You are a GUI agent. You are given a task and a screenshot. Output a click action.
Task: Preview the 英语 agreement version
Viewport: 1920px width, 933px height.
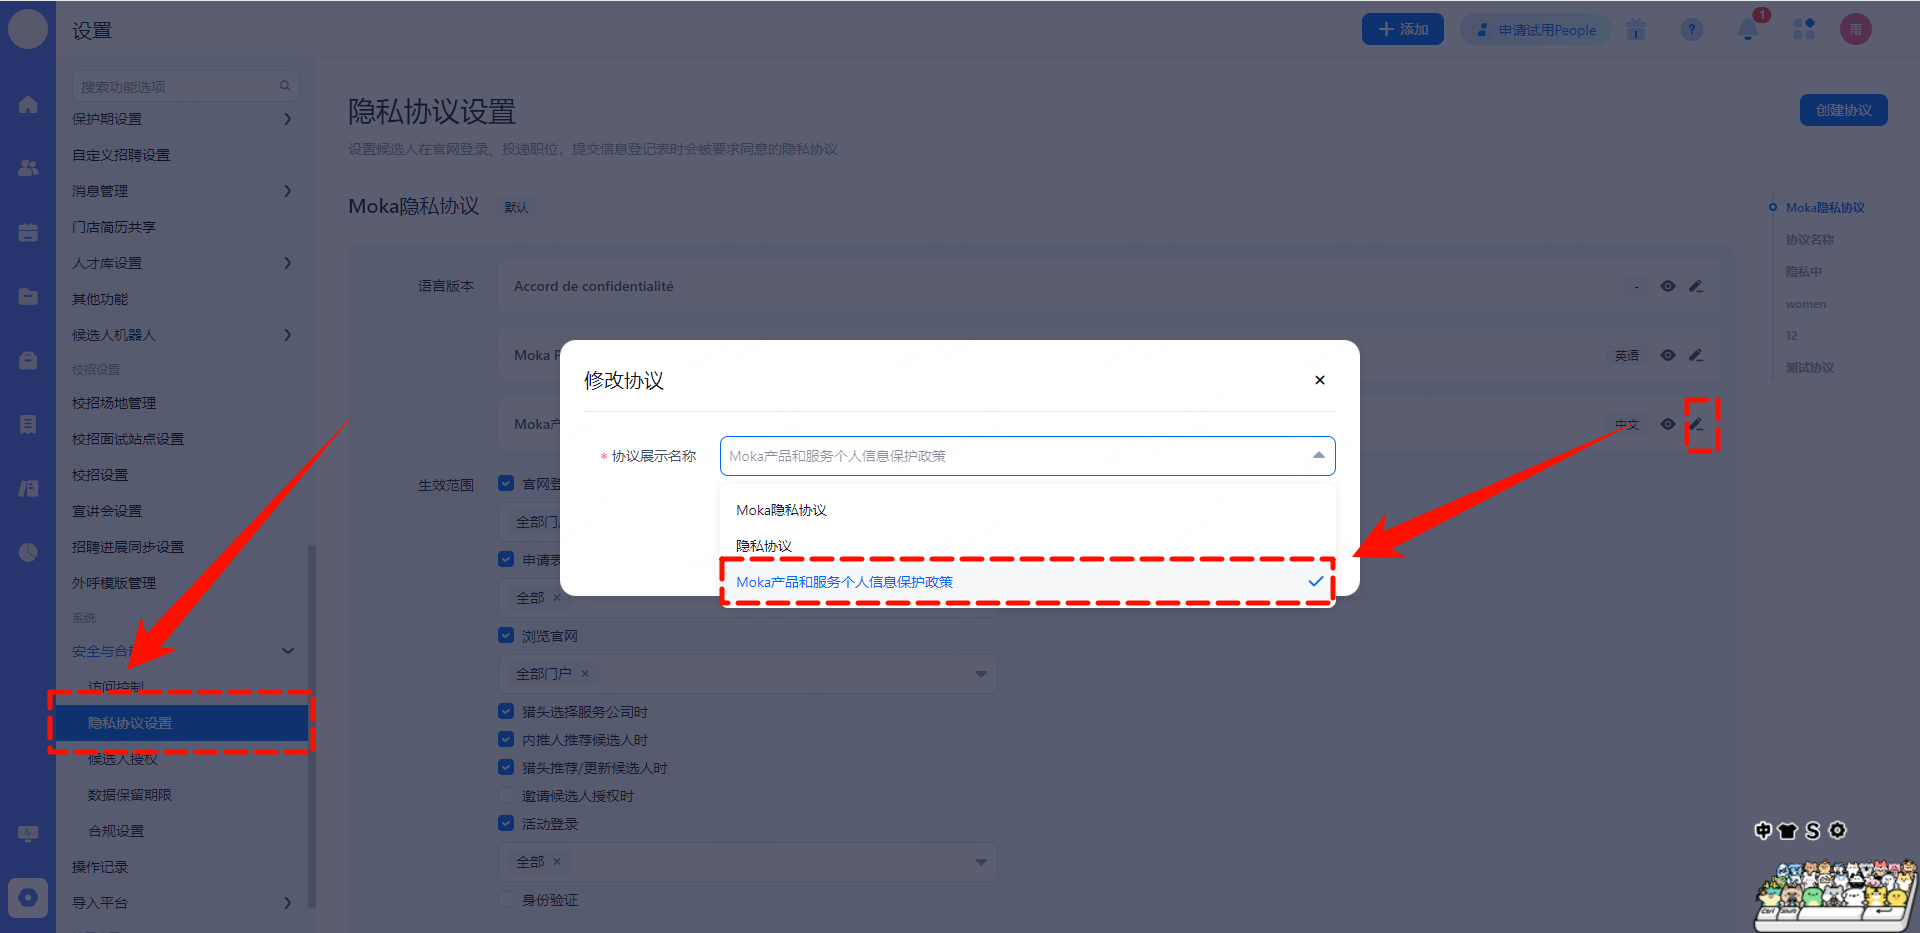point(1668,355)
